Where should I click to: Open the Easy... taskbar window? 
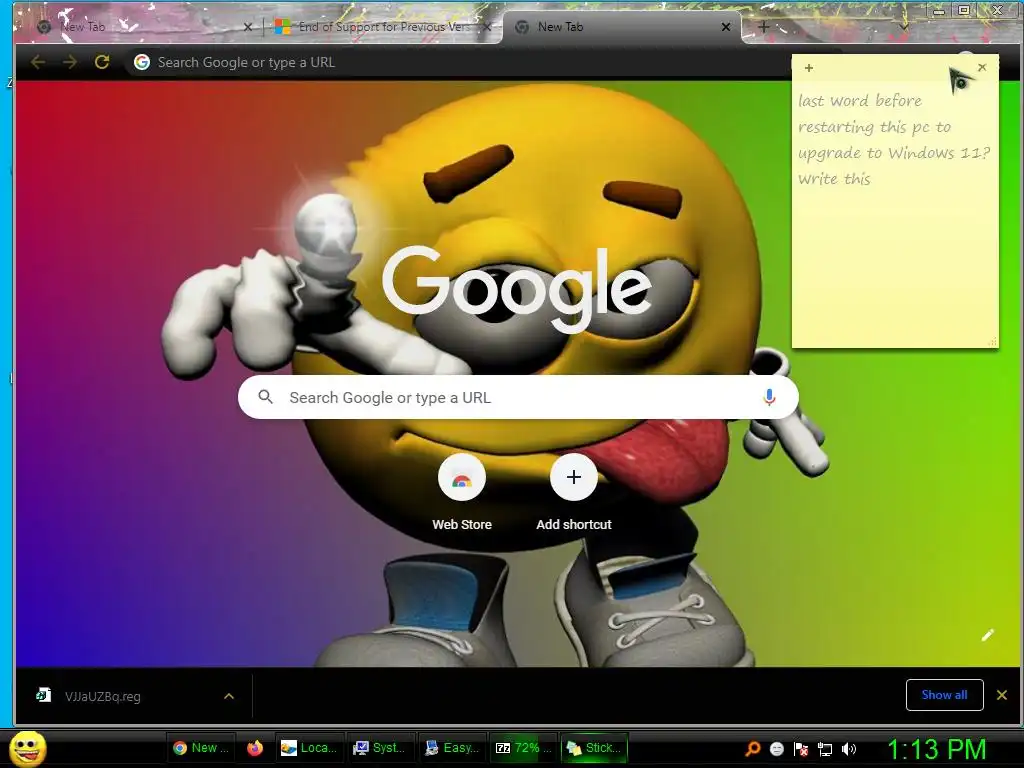(453, 748)
